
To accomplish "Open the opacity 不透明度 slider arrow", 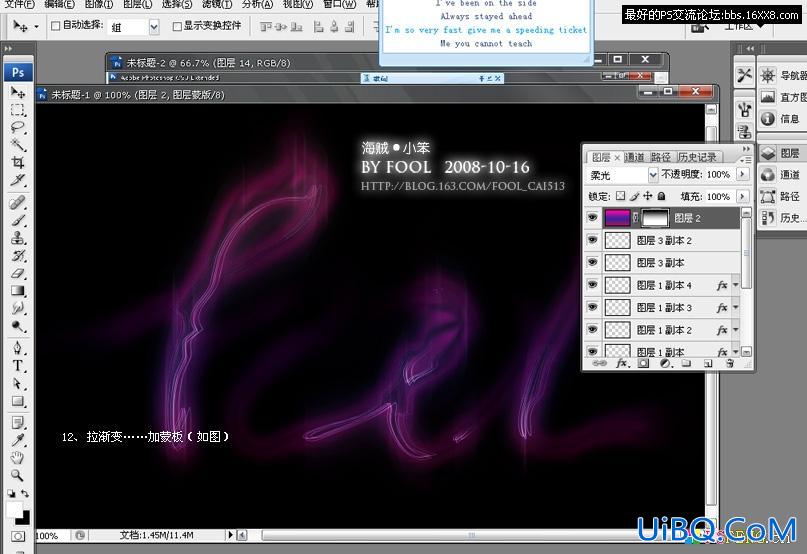I will tap(742, 175).
